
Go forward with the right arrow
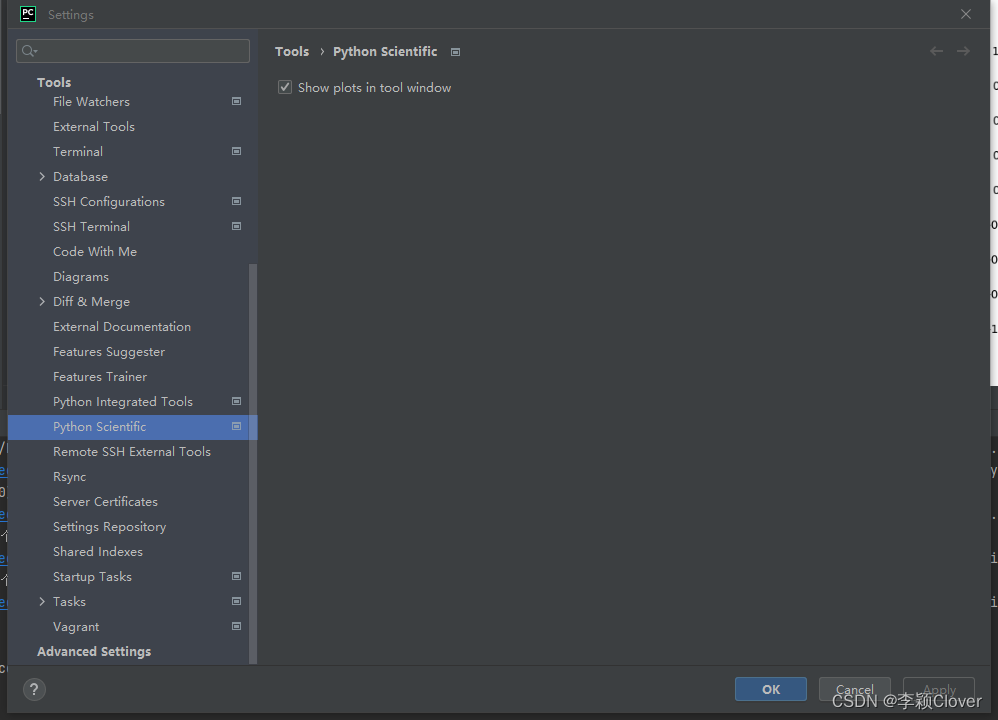click(x=964, y=51)
